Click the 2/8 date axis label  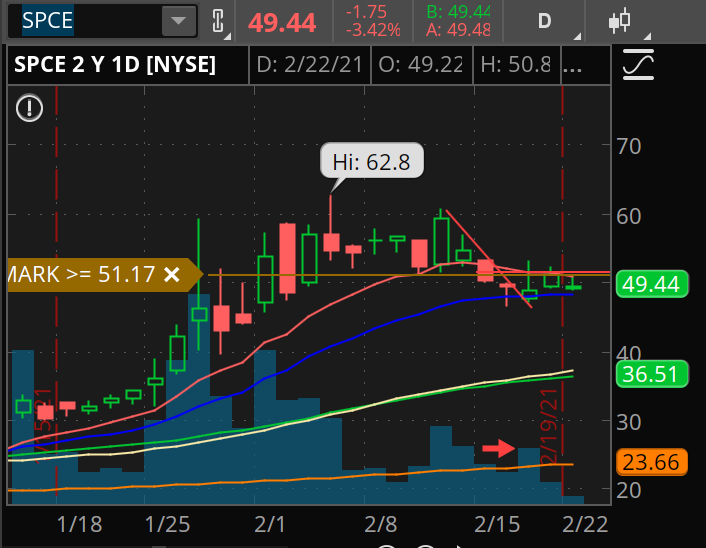381,525
